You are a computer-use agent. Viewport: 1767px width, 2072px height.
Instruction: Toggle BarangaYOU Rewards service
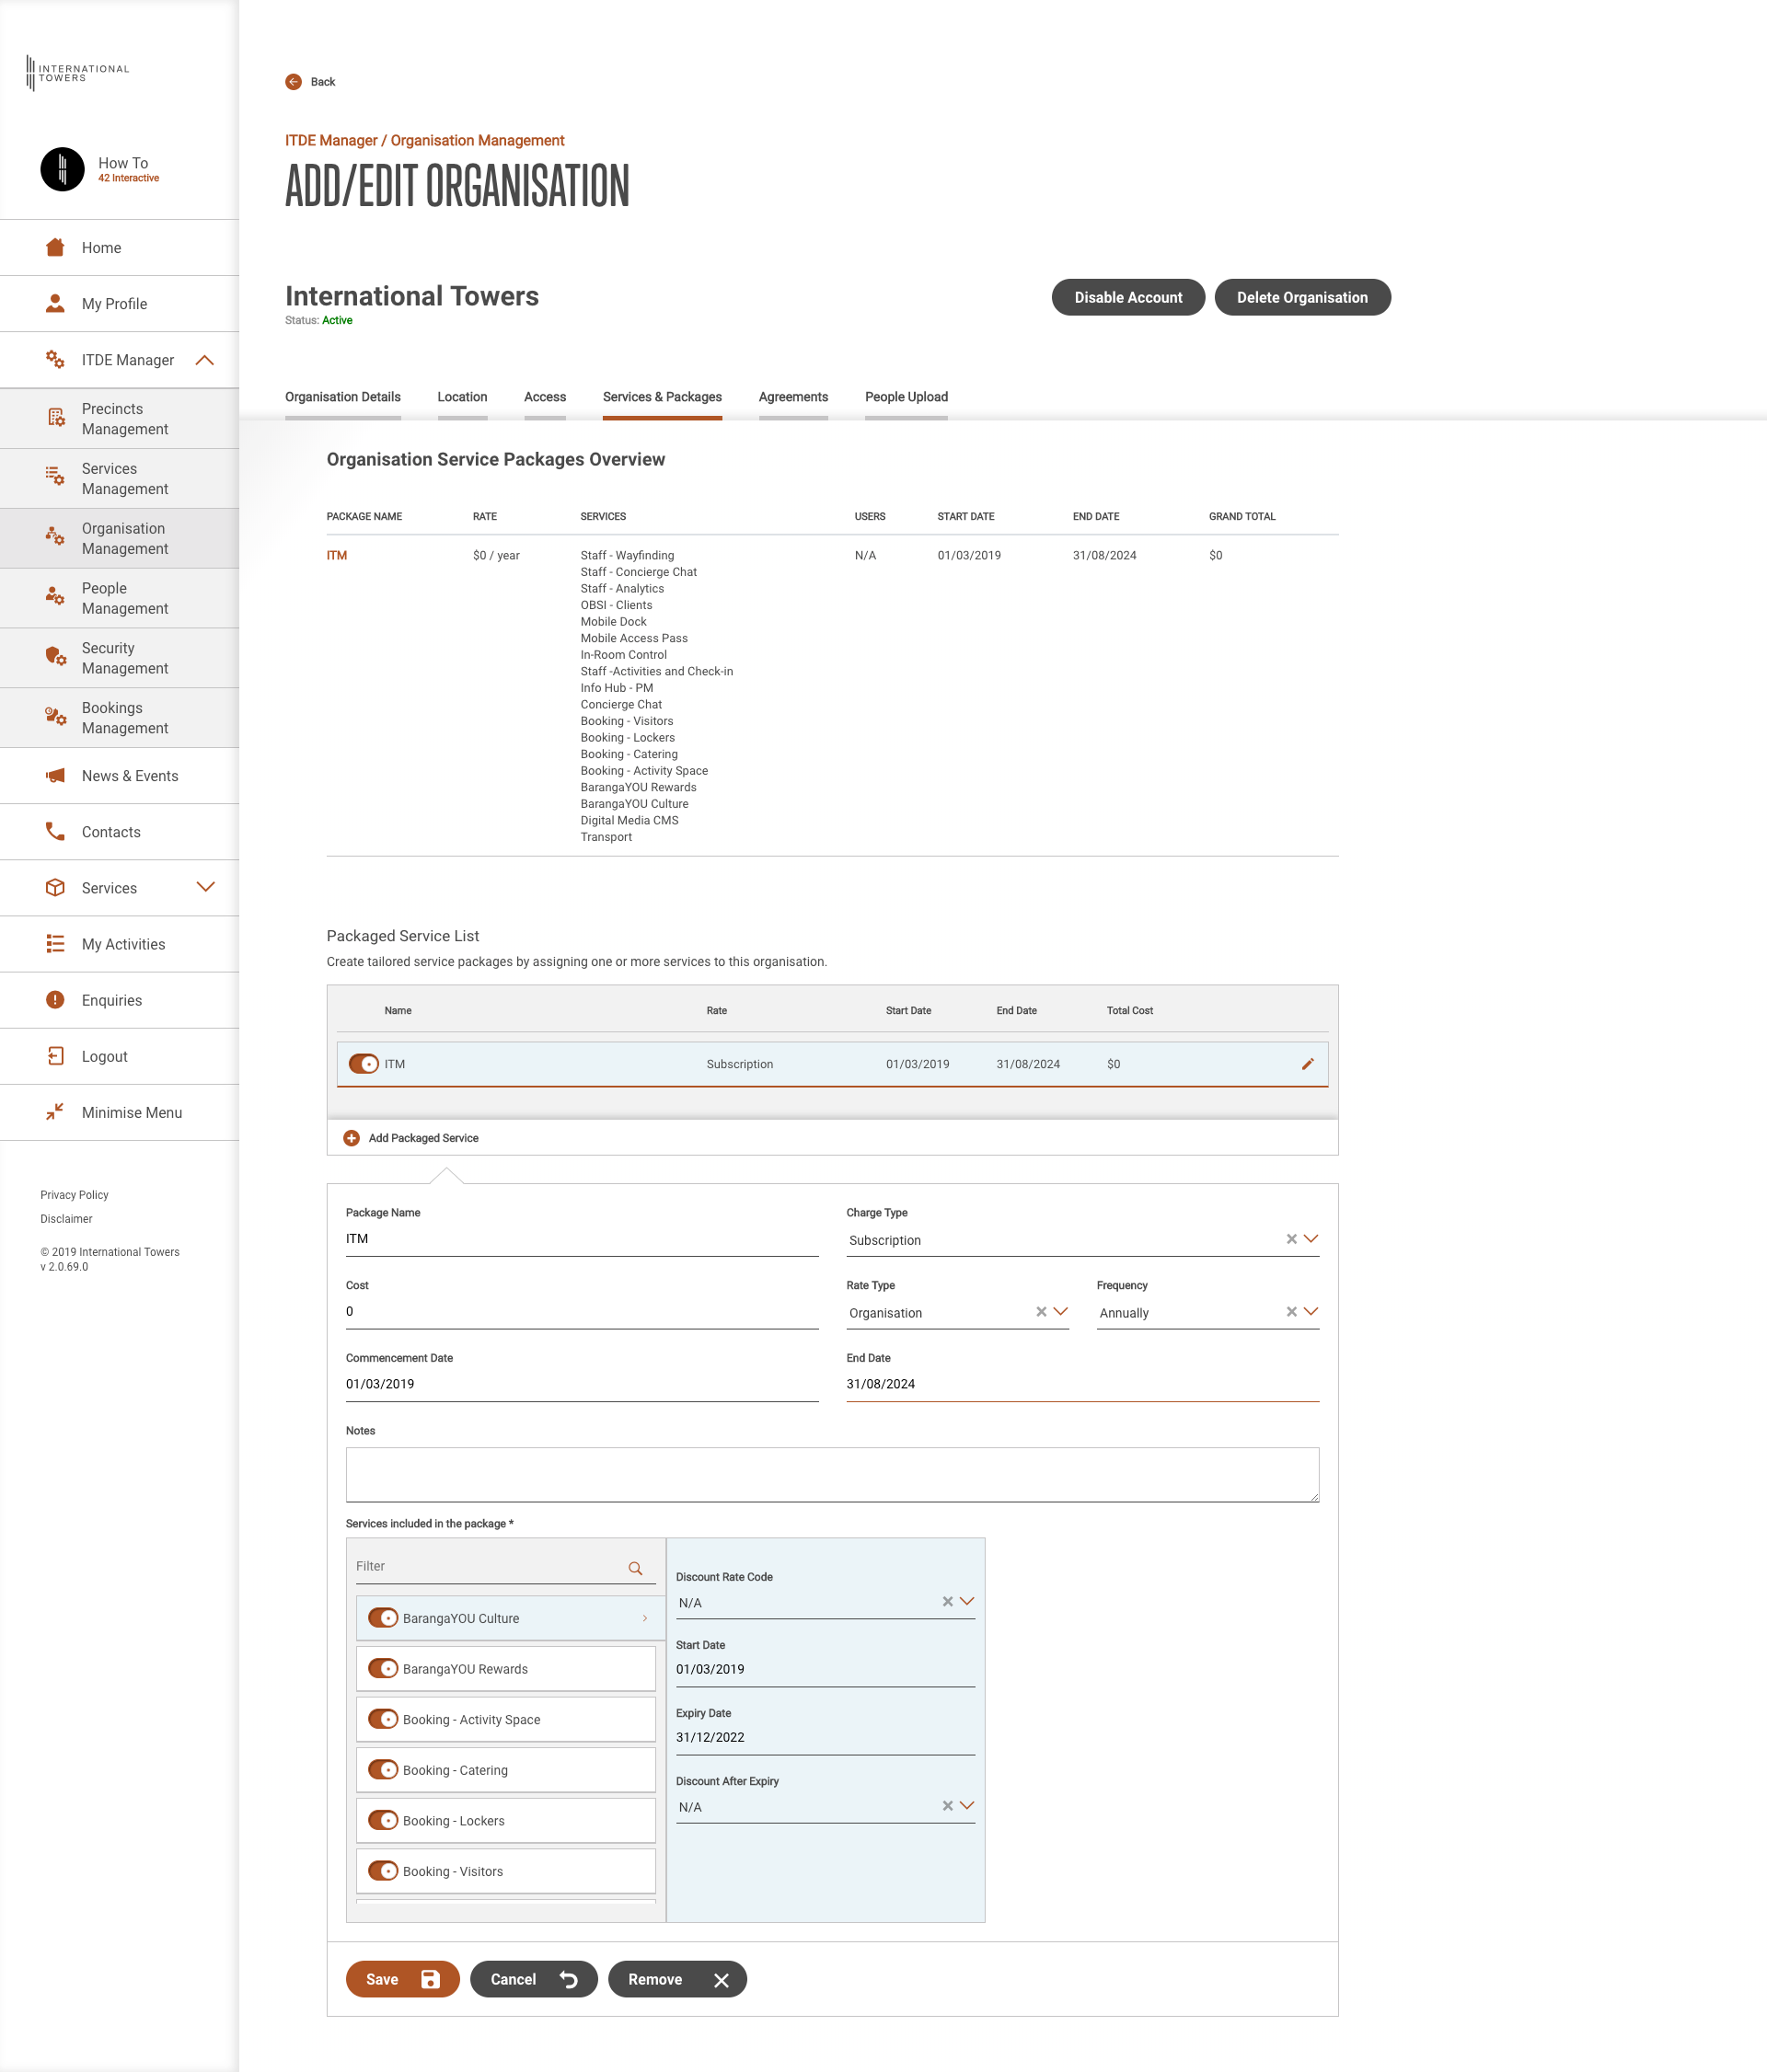383,1669
